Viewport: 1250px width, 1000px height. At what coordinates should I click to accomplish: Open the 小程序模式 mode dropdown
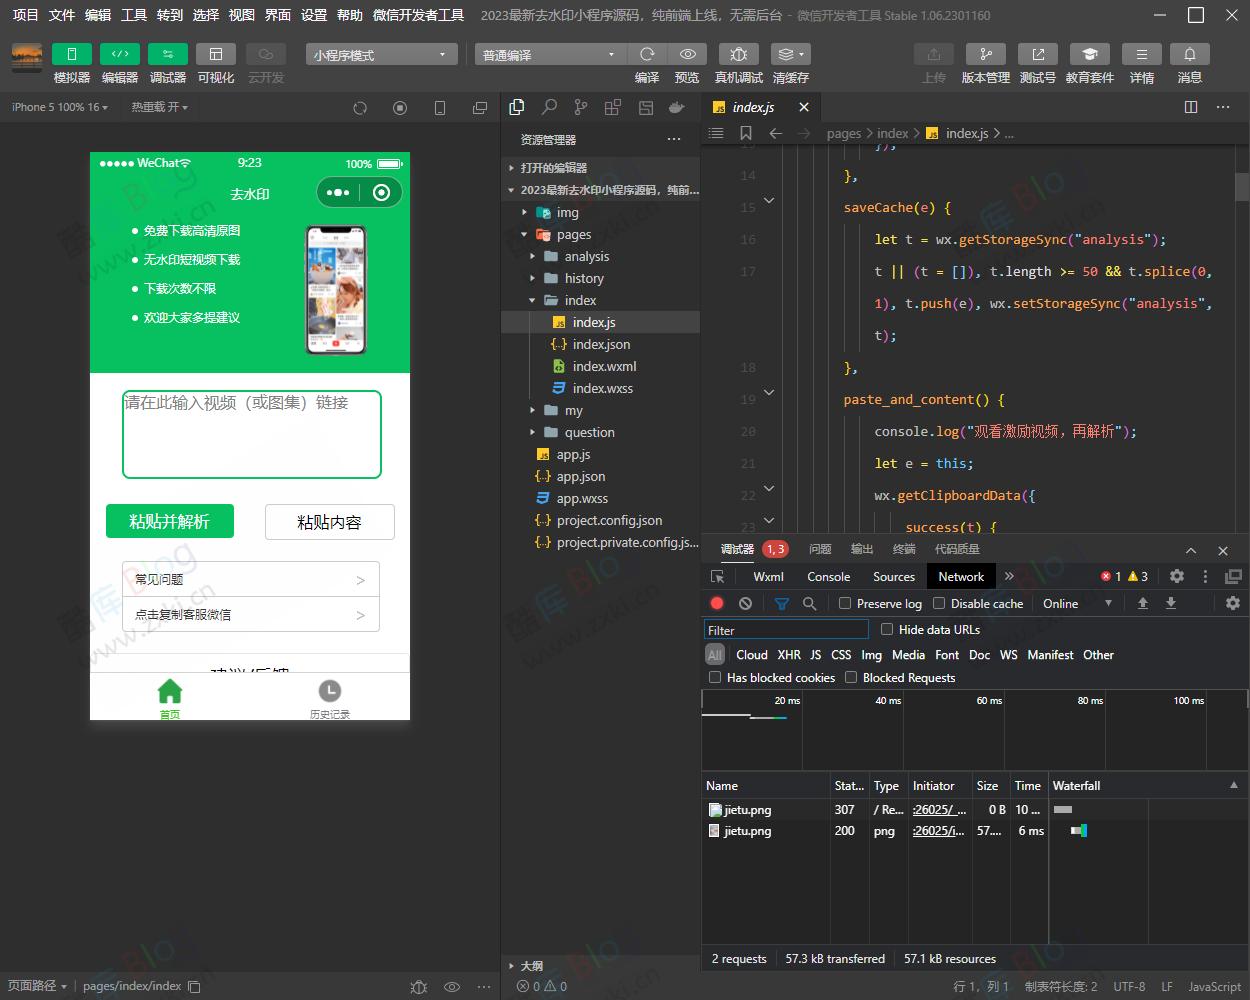coord(381,55)
